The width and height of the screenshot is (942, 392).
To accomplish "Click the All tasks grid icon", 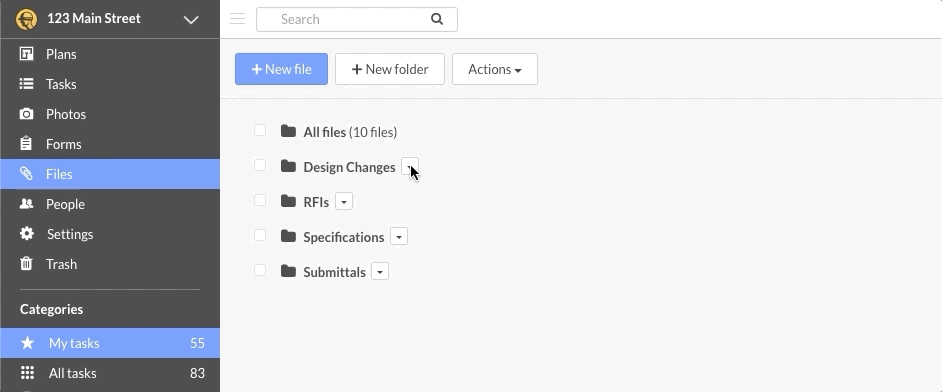I will point(28,373).
